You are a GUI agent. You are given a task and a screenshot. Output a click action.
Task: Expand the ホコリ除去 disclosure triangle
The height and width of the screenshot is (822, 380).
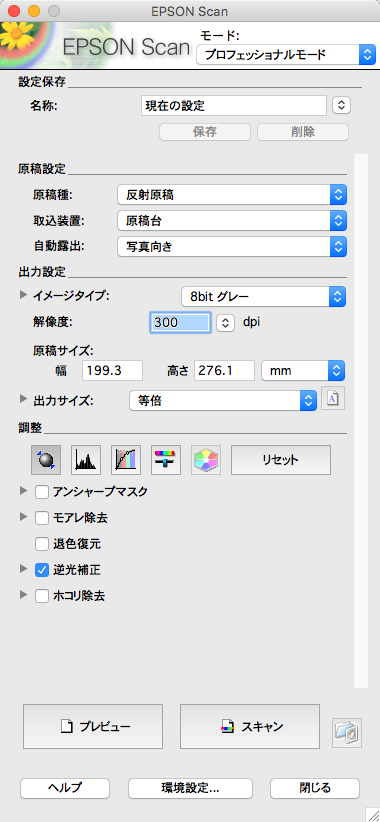[23, 593]
